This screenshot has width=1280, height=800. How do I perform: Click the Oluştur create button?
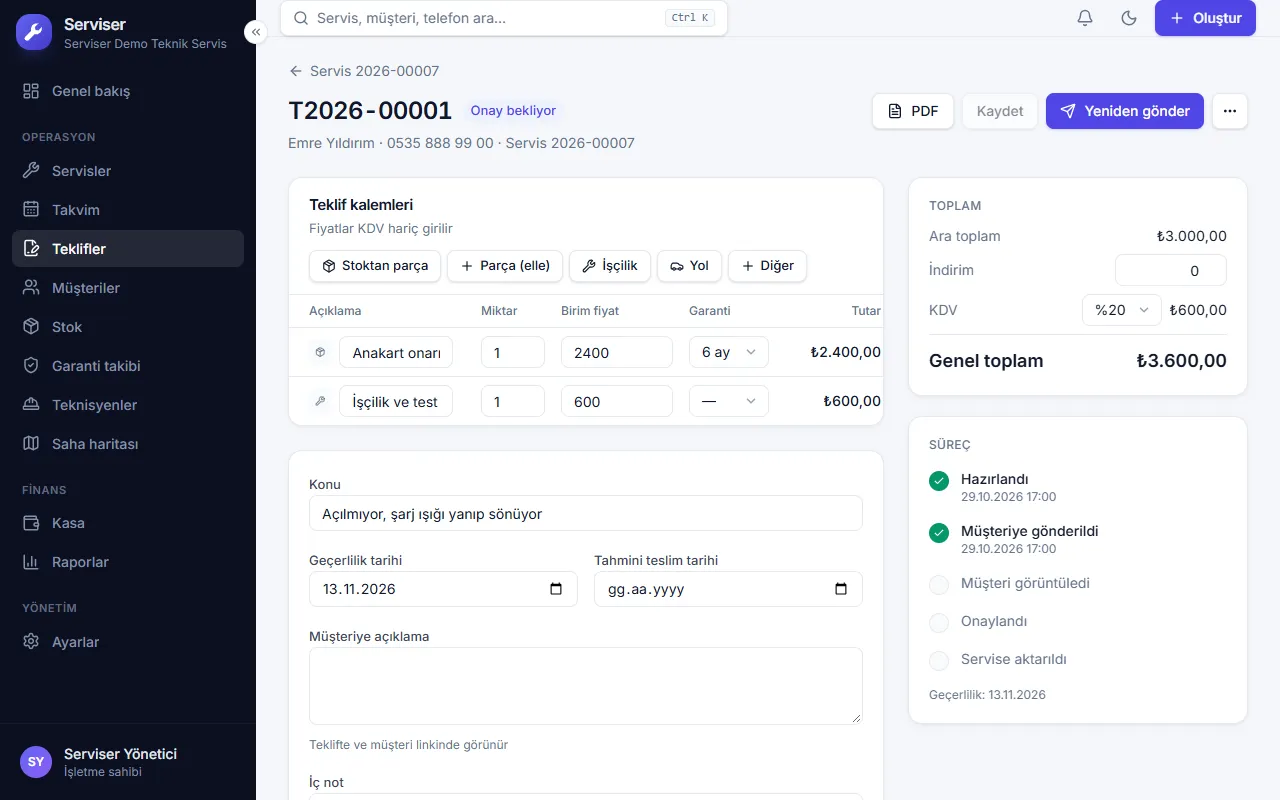click(x=1205, y=18)
